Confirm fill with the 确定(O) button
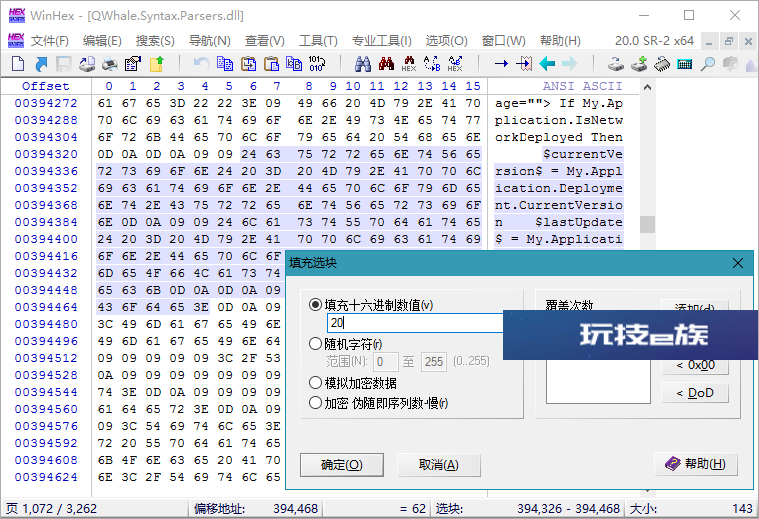759x519 pixels. tap(342, 465)
